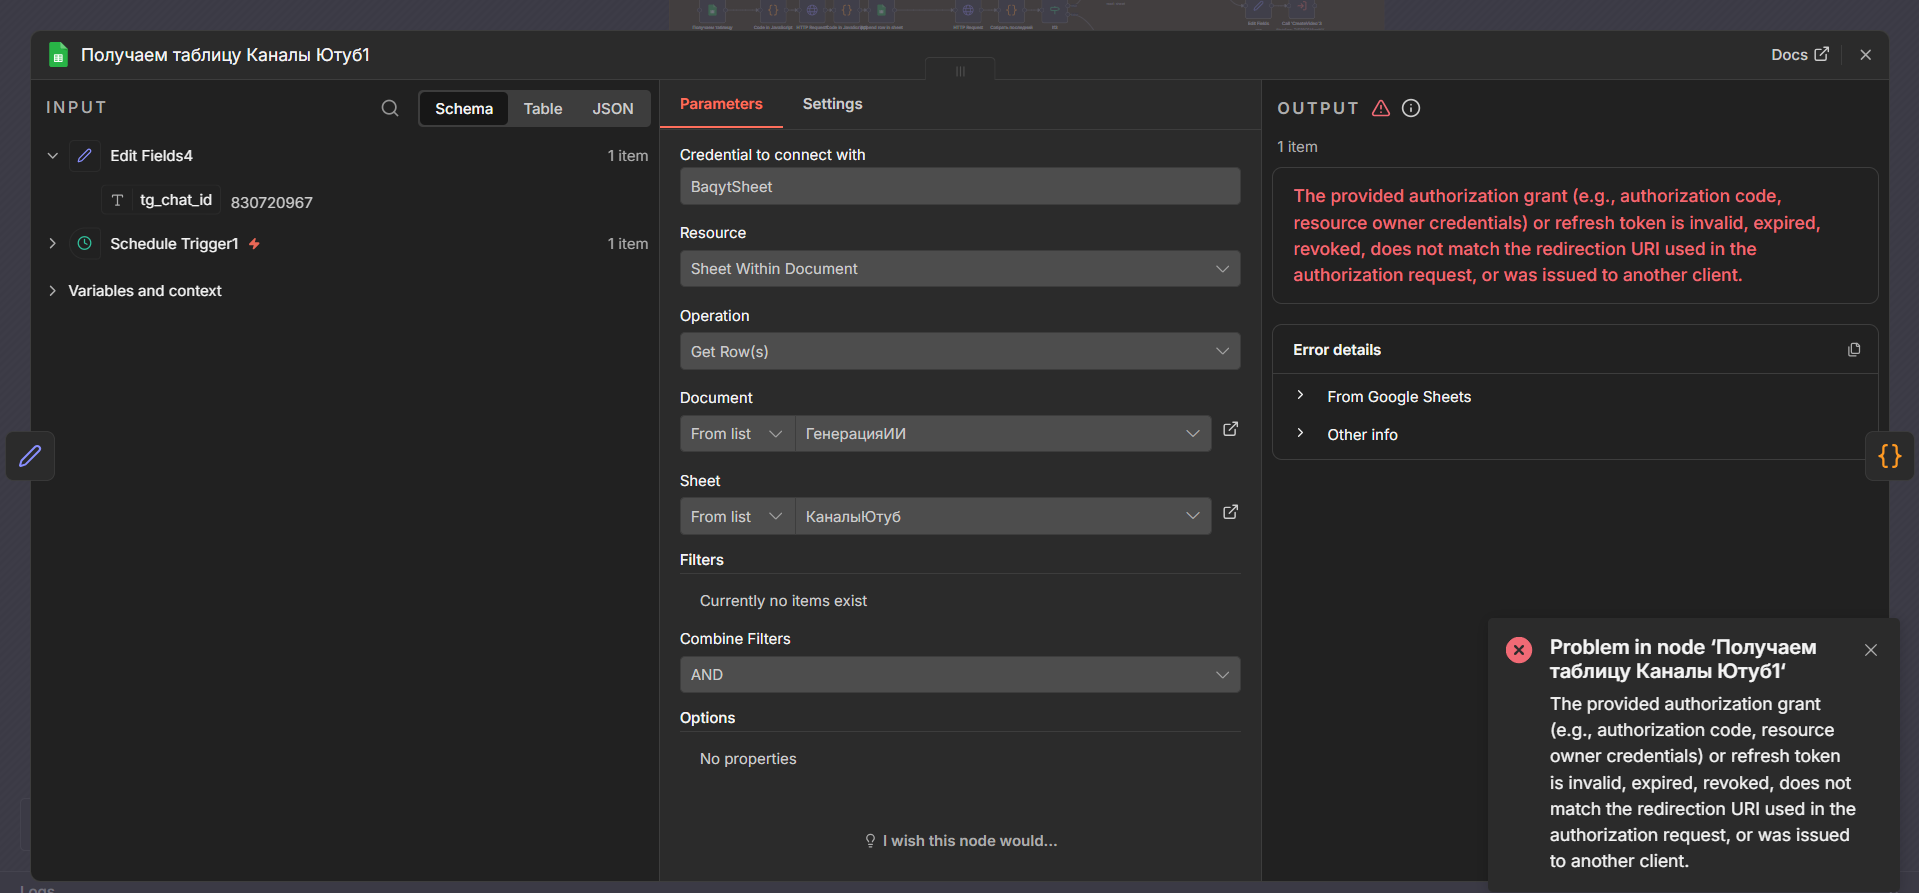
Task: Select the Parameters tab
Action: click(721, 104)
